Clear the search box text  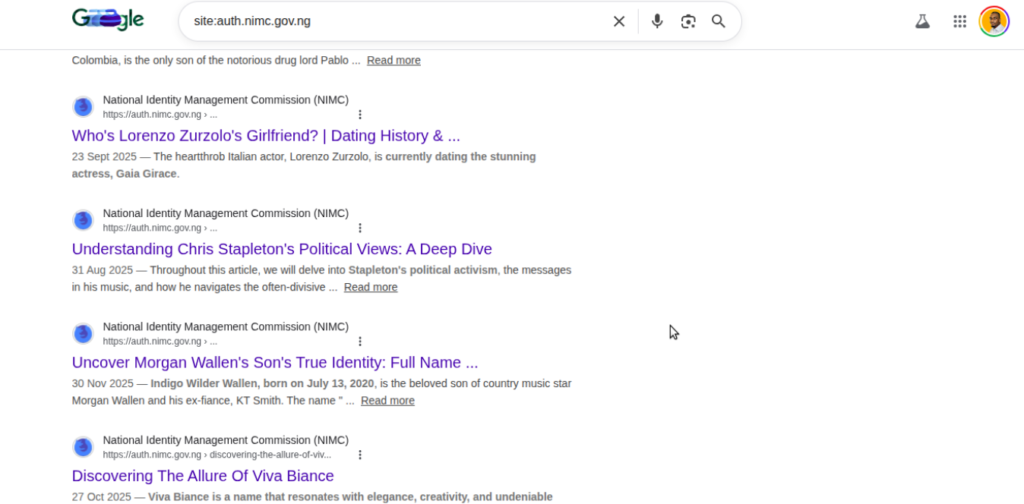point(619,21)
